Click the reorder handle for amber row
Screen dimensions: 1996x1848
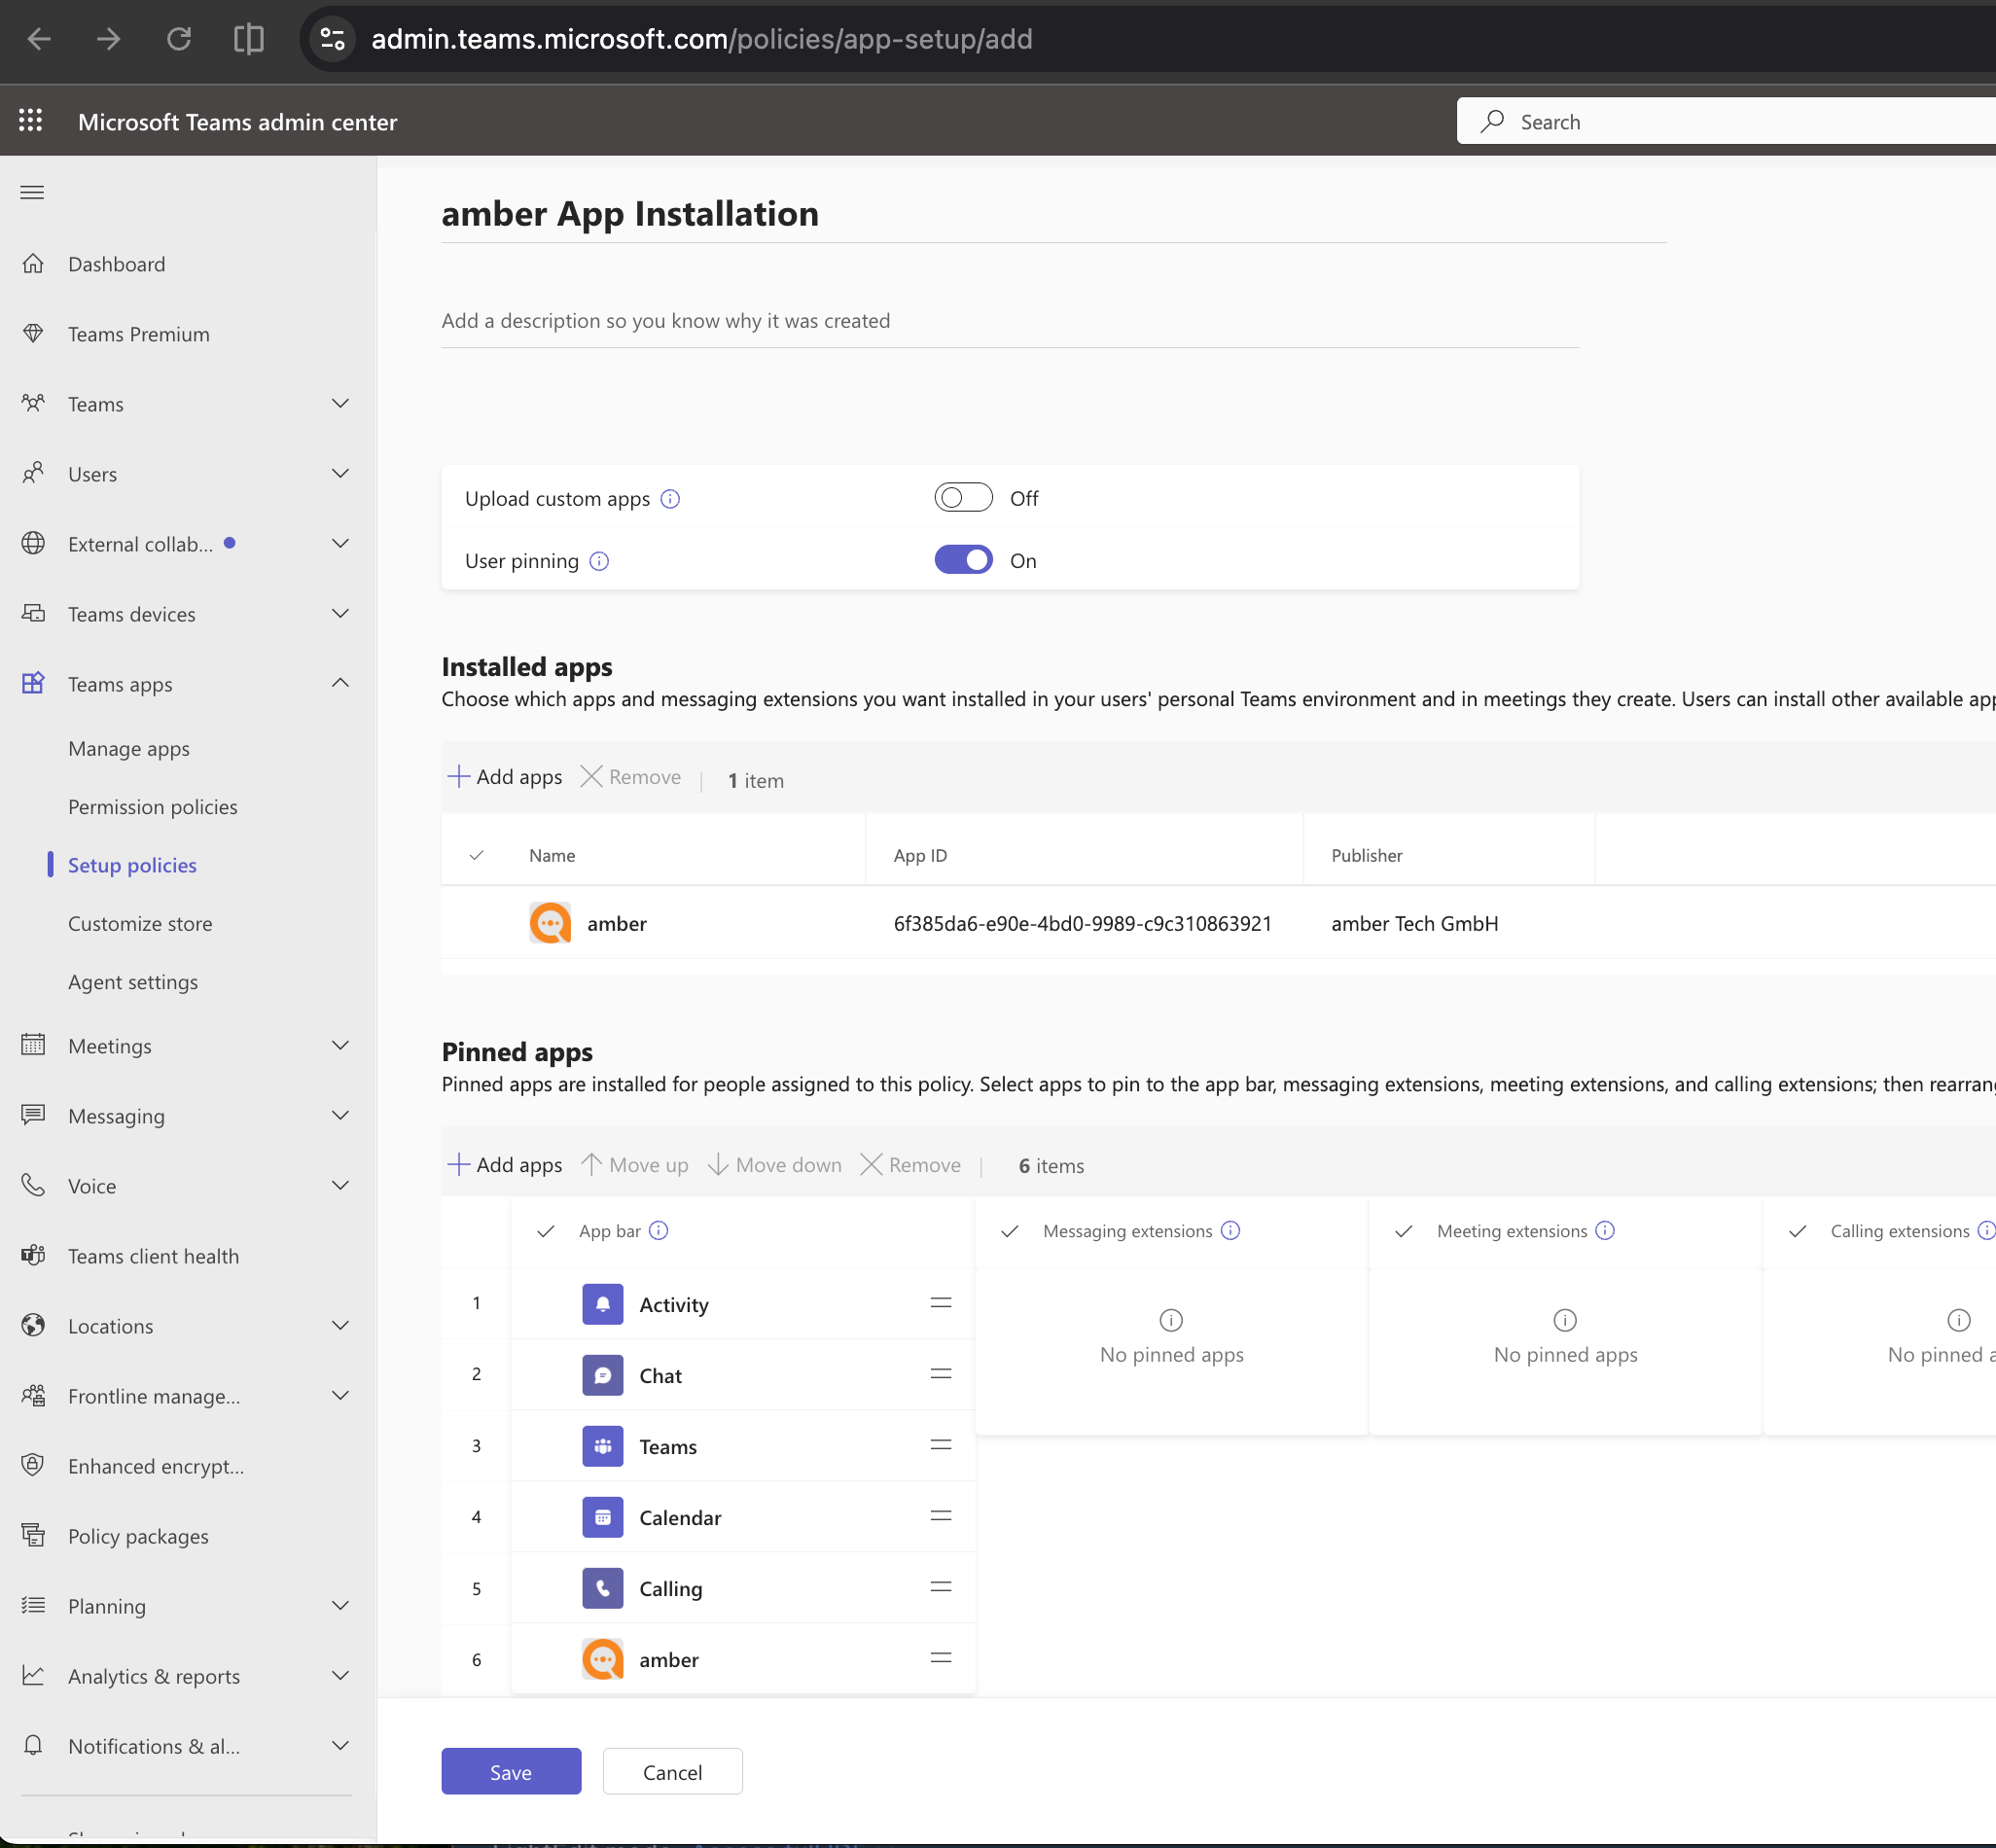[941, 1657]
